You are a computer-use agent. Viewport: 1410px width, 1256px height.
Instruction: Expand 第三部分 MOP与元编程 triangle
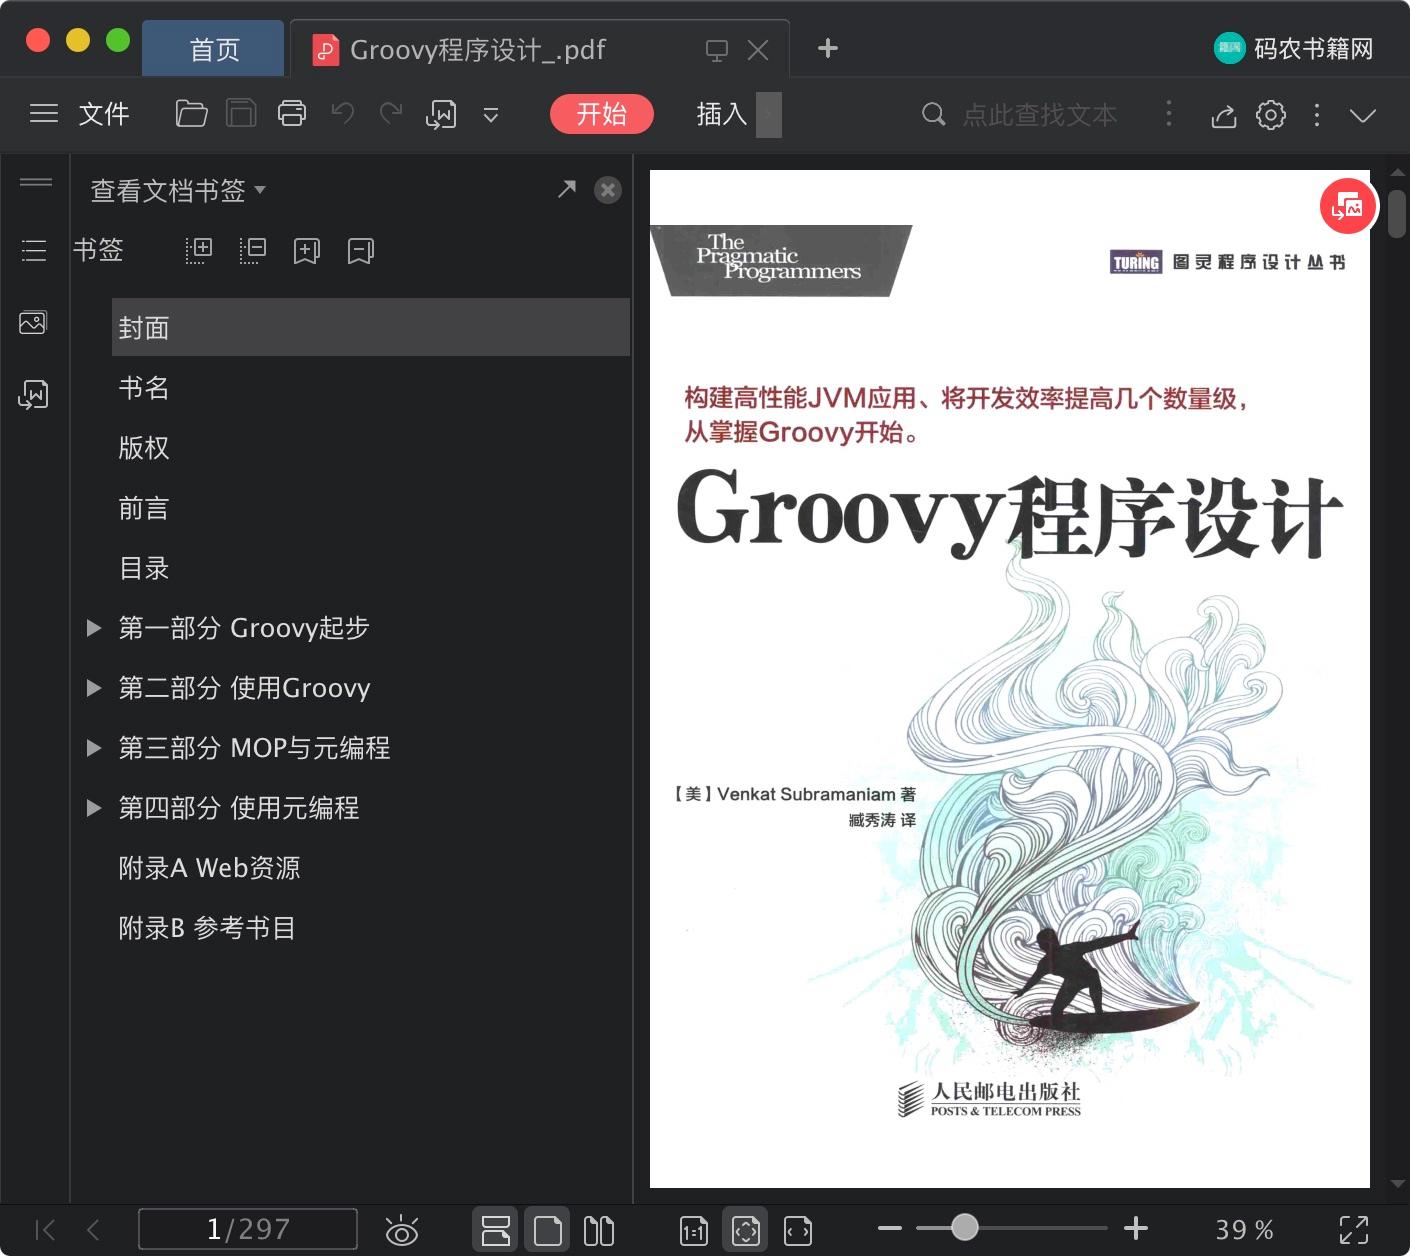coord(94,748)
